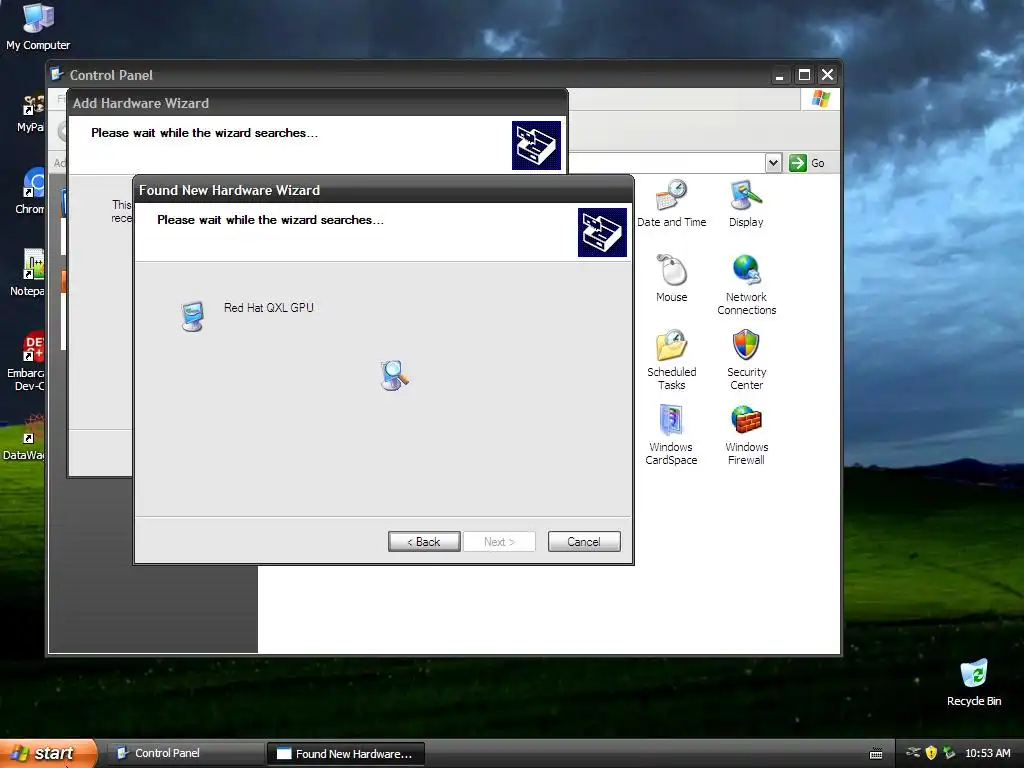Open the Display settings icon
Screen dimensions: 1024x768
click(x=746, y=203)
